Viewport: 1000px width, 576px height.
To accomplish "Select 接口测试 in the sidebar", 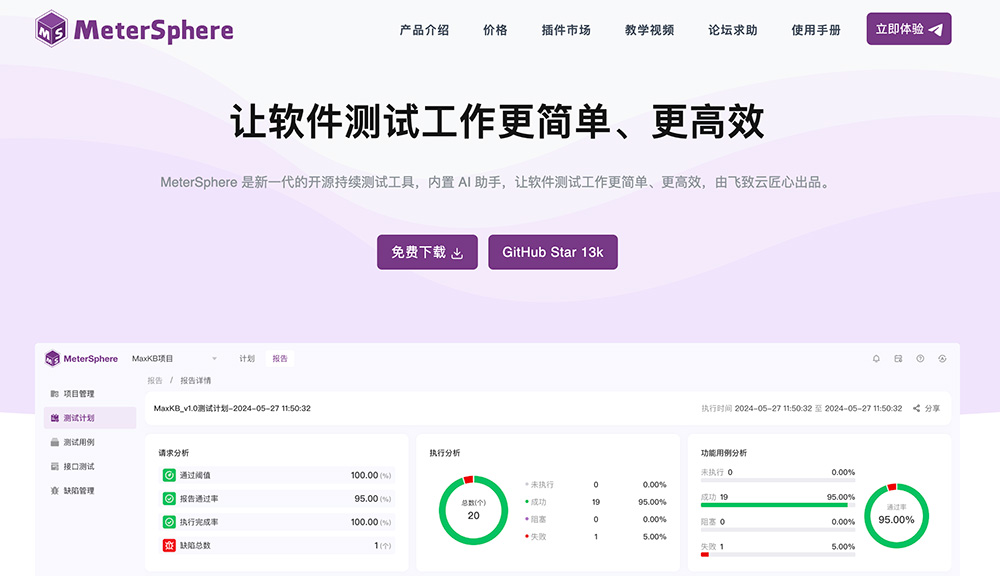I will 90,466.
